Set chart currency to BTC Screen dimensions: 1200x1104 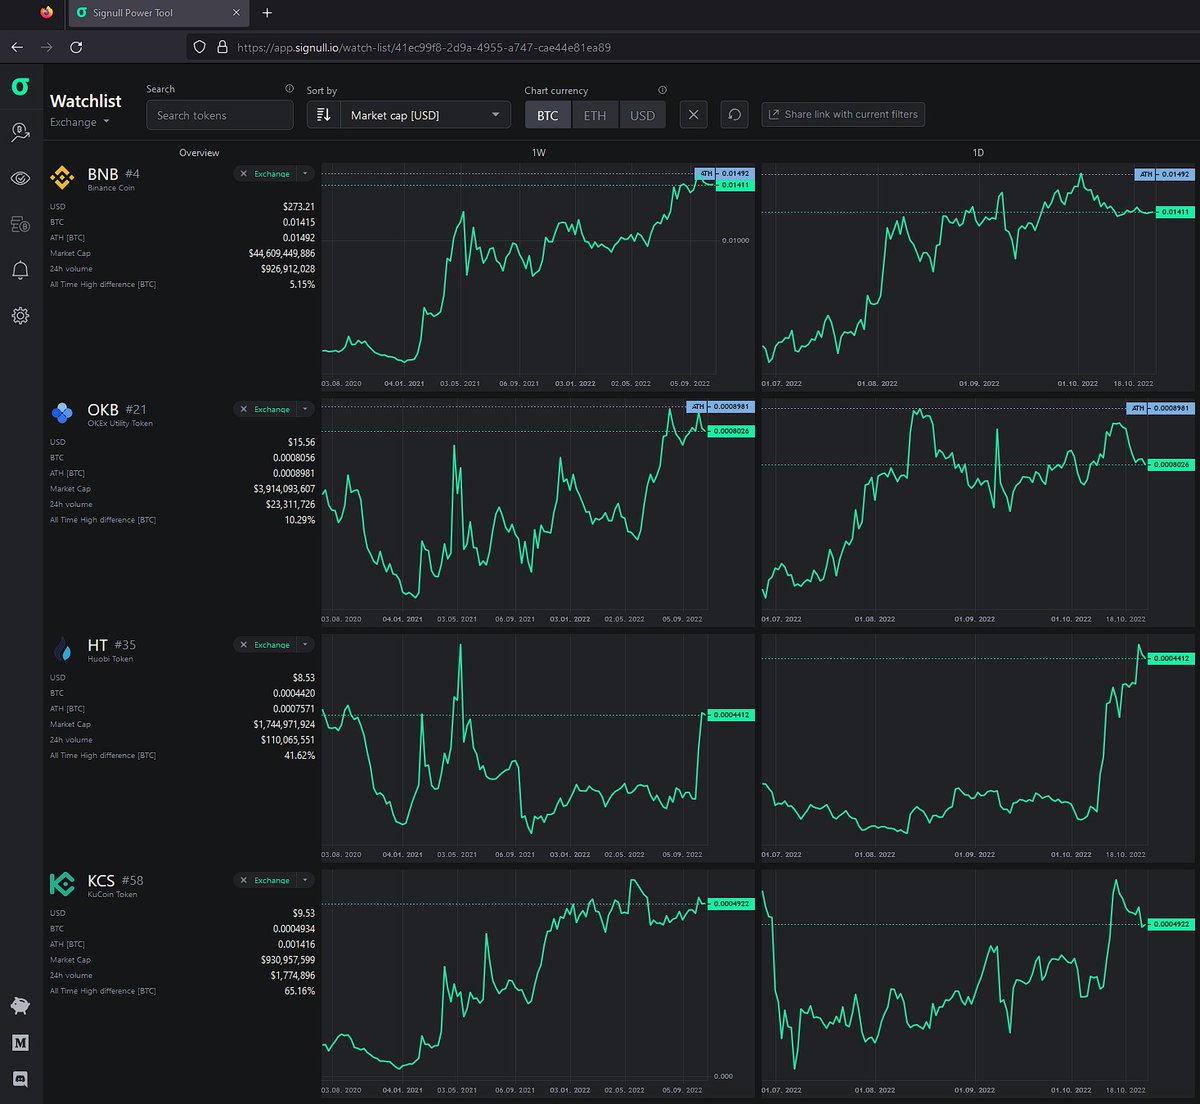[x=548, y=115]
